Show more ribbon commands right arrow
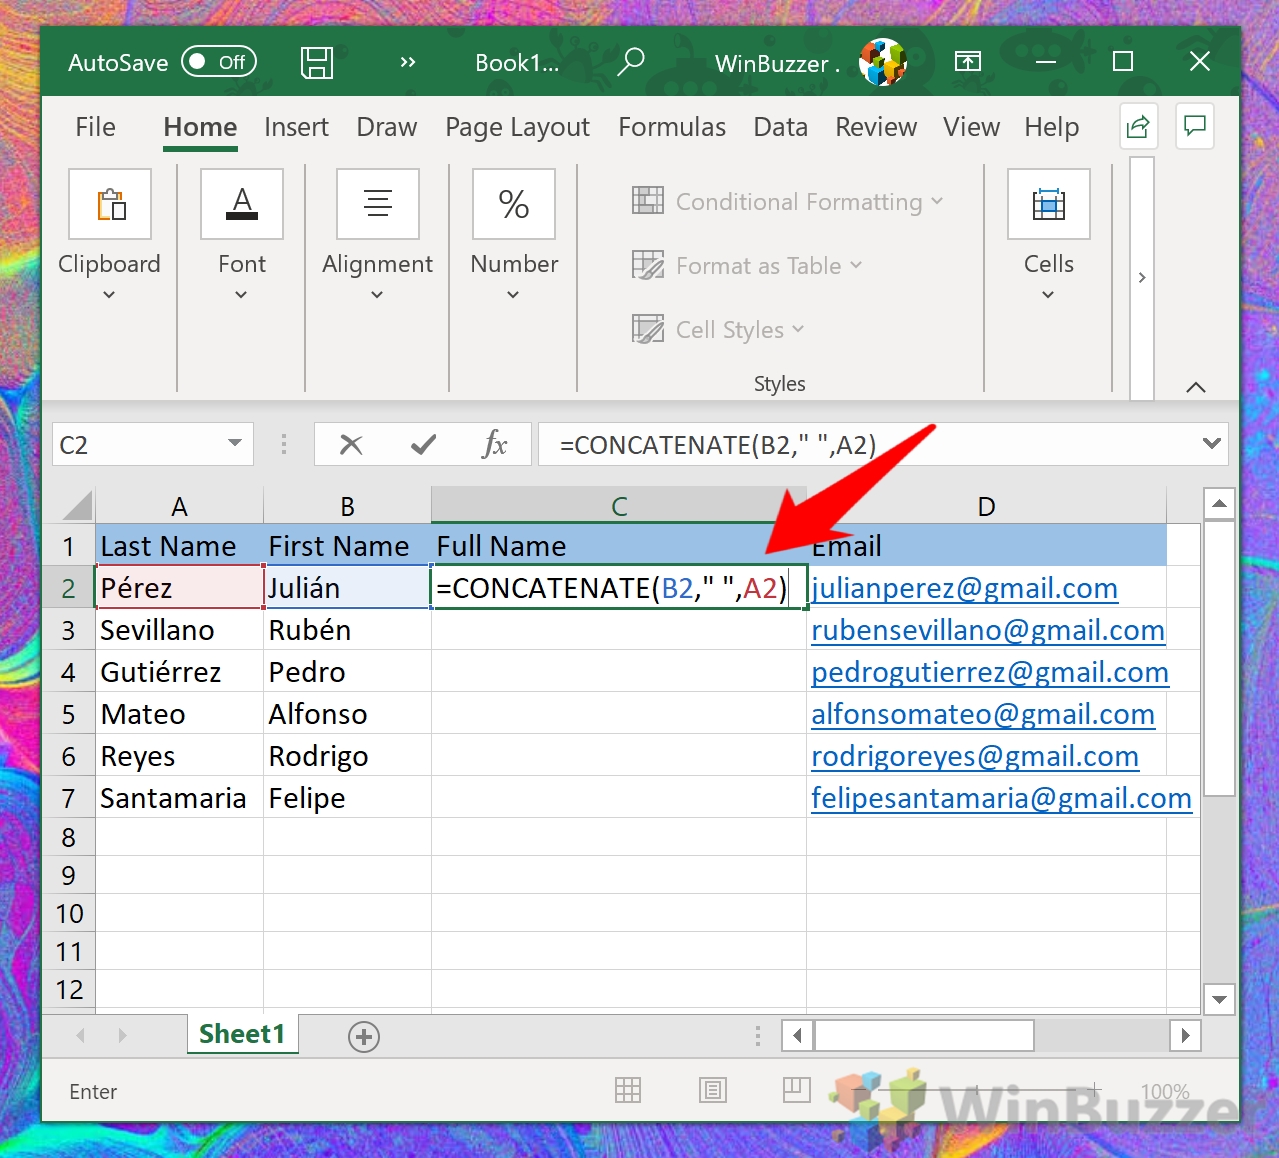This screenshot has width=1279, height=1158. (x=1142, y=278)
